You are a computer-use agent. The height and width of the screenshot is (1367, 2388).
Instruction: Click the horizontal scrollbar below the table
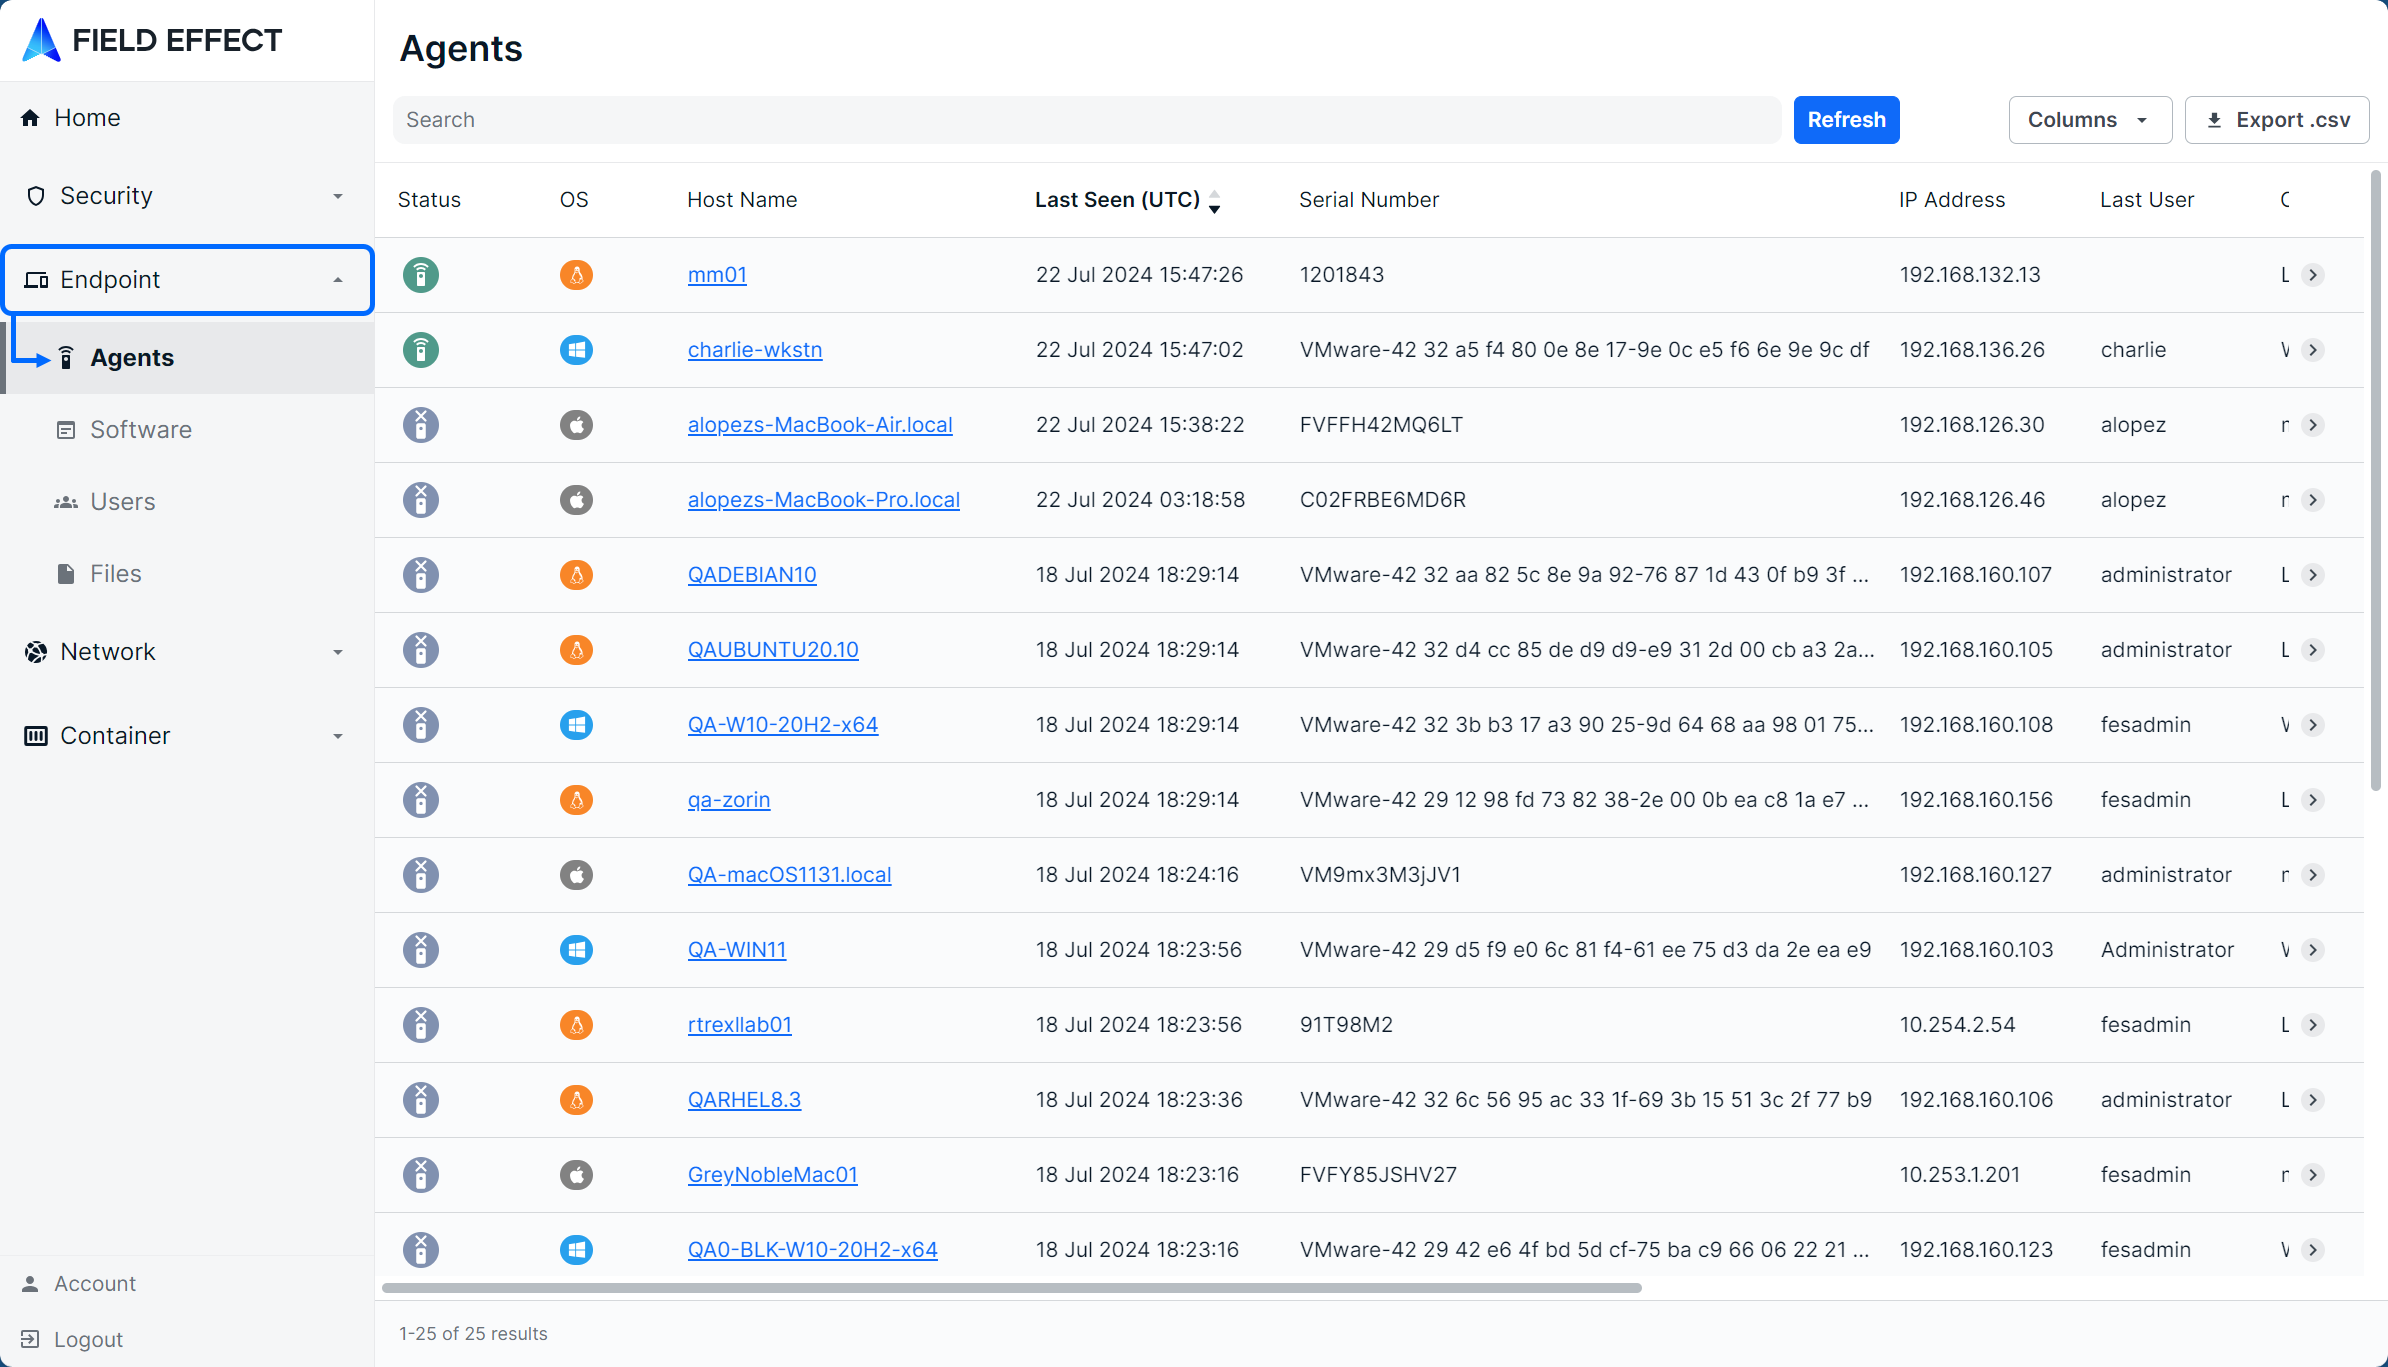pyautogui.click(x=1010, y=1288)
